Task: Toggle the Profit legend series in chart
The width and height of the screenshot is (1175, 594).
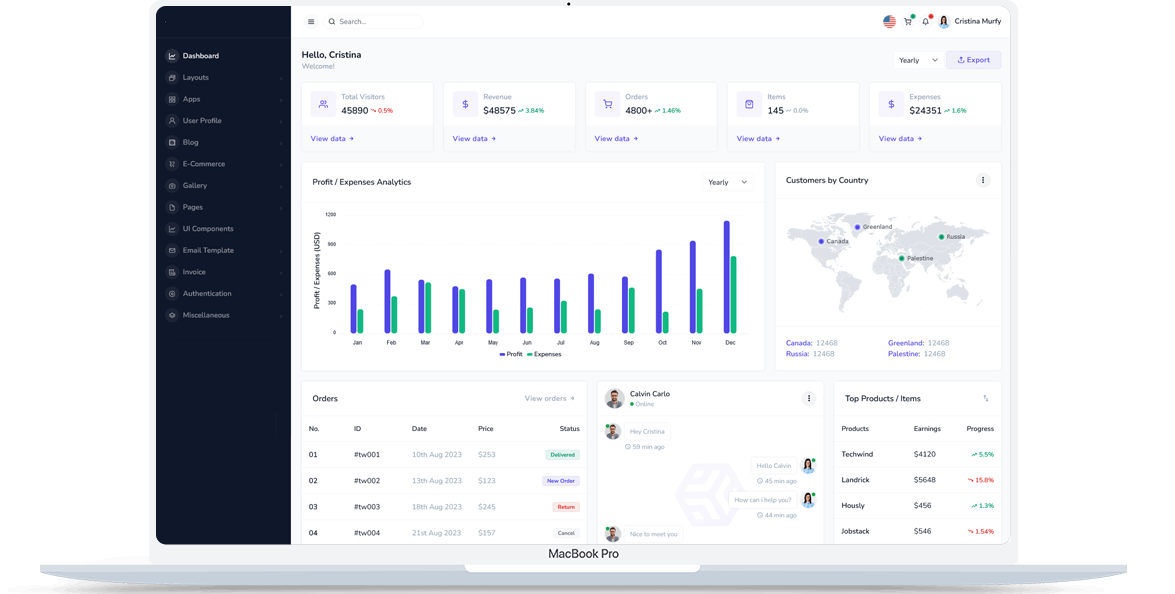Action: click(x=511, y=354)
